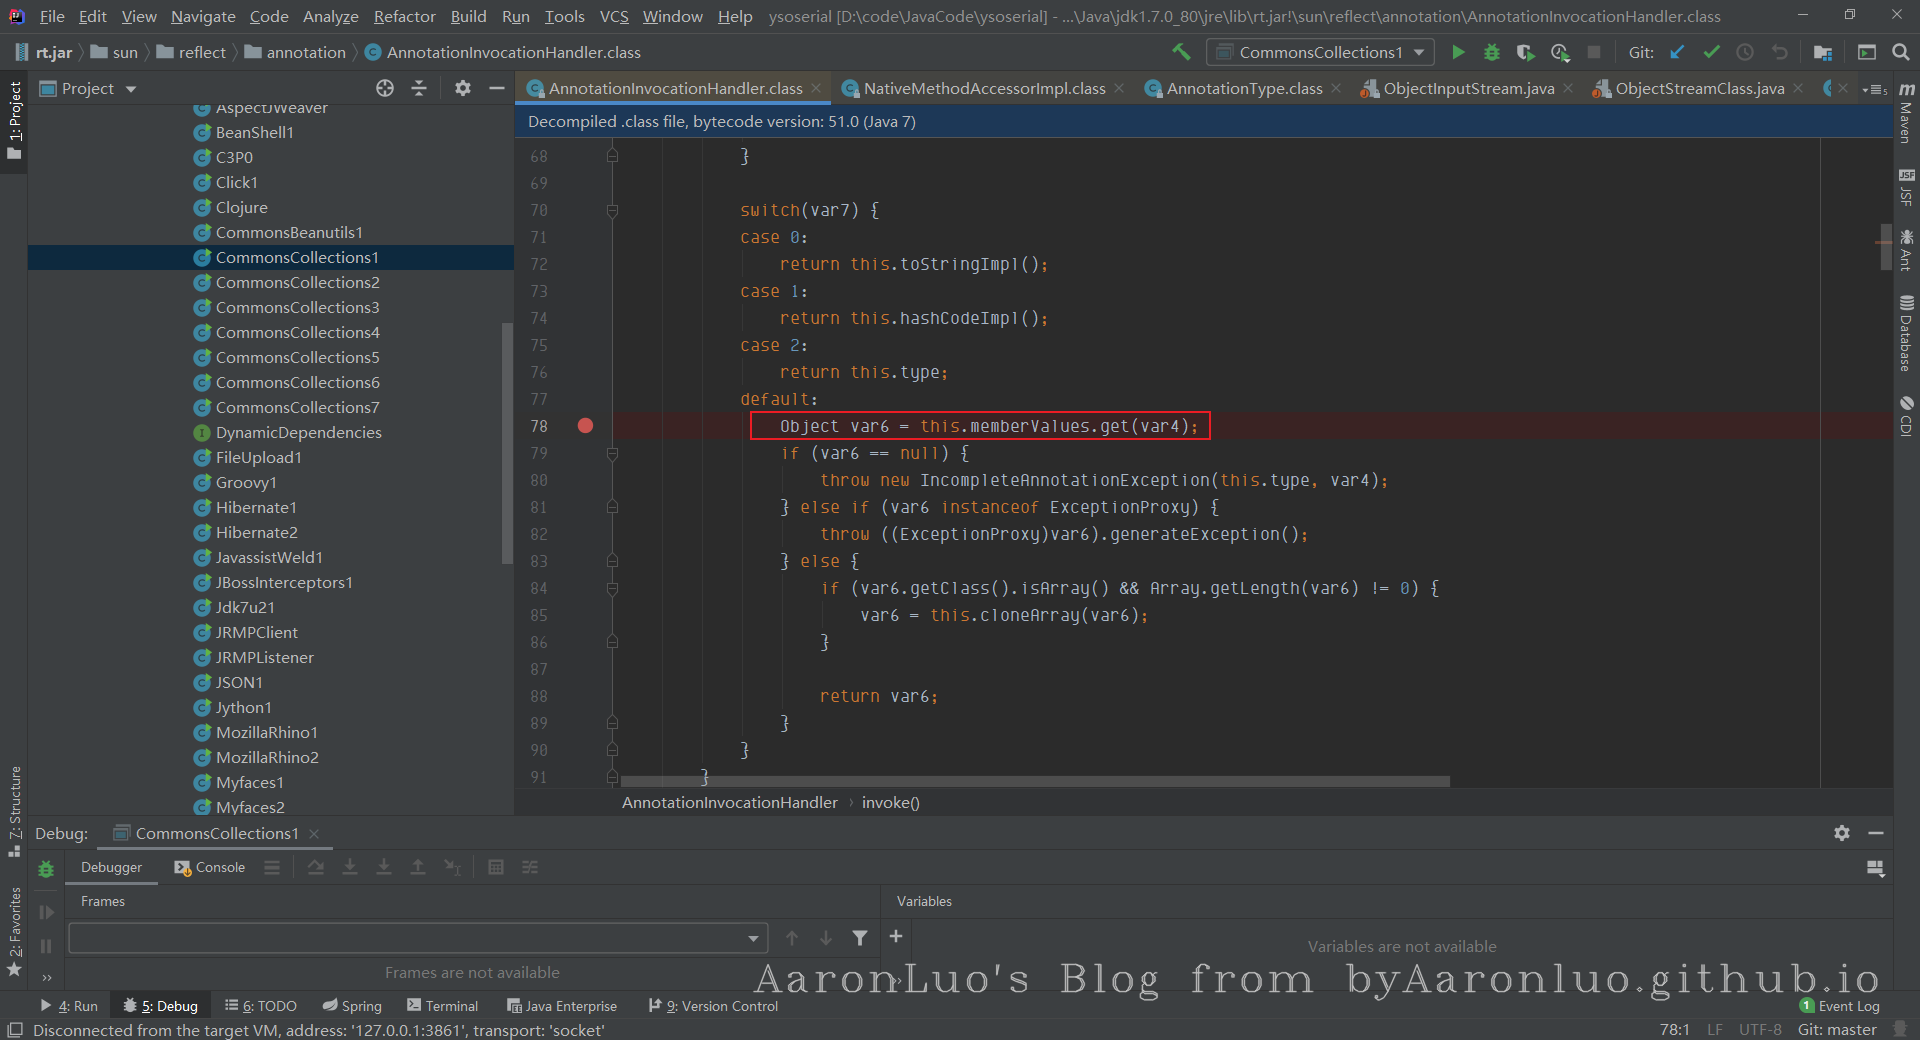Select Groovy1 in the project tree
Viewport: 1920px width, 1040px height.
(x=246, y=482)
